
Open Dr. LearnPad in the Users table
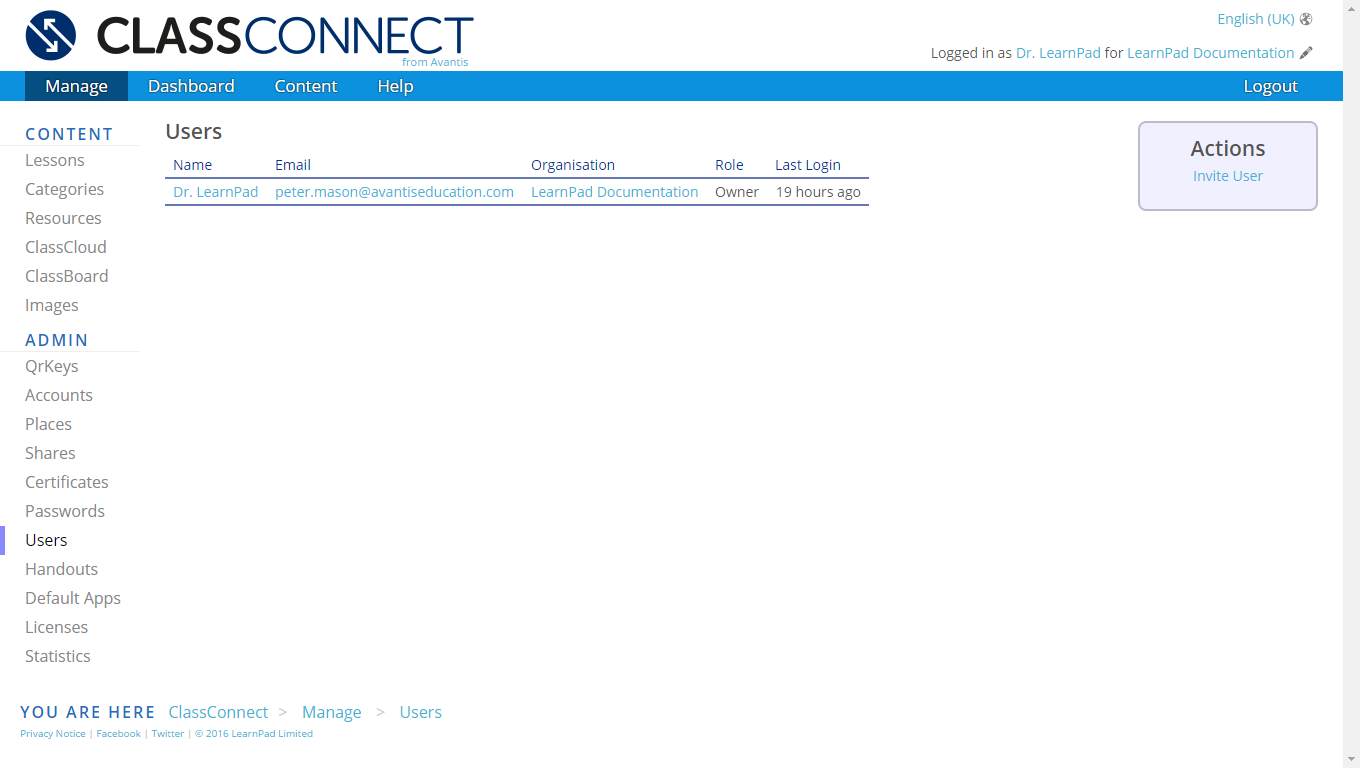[216, 192]
